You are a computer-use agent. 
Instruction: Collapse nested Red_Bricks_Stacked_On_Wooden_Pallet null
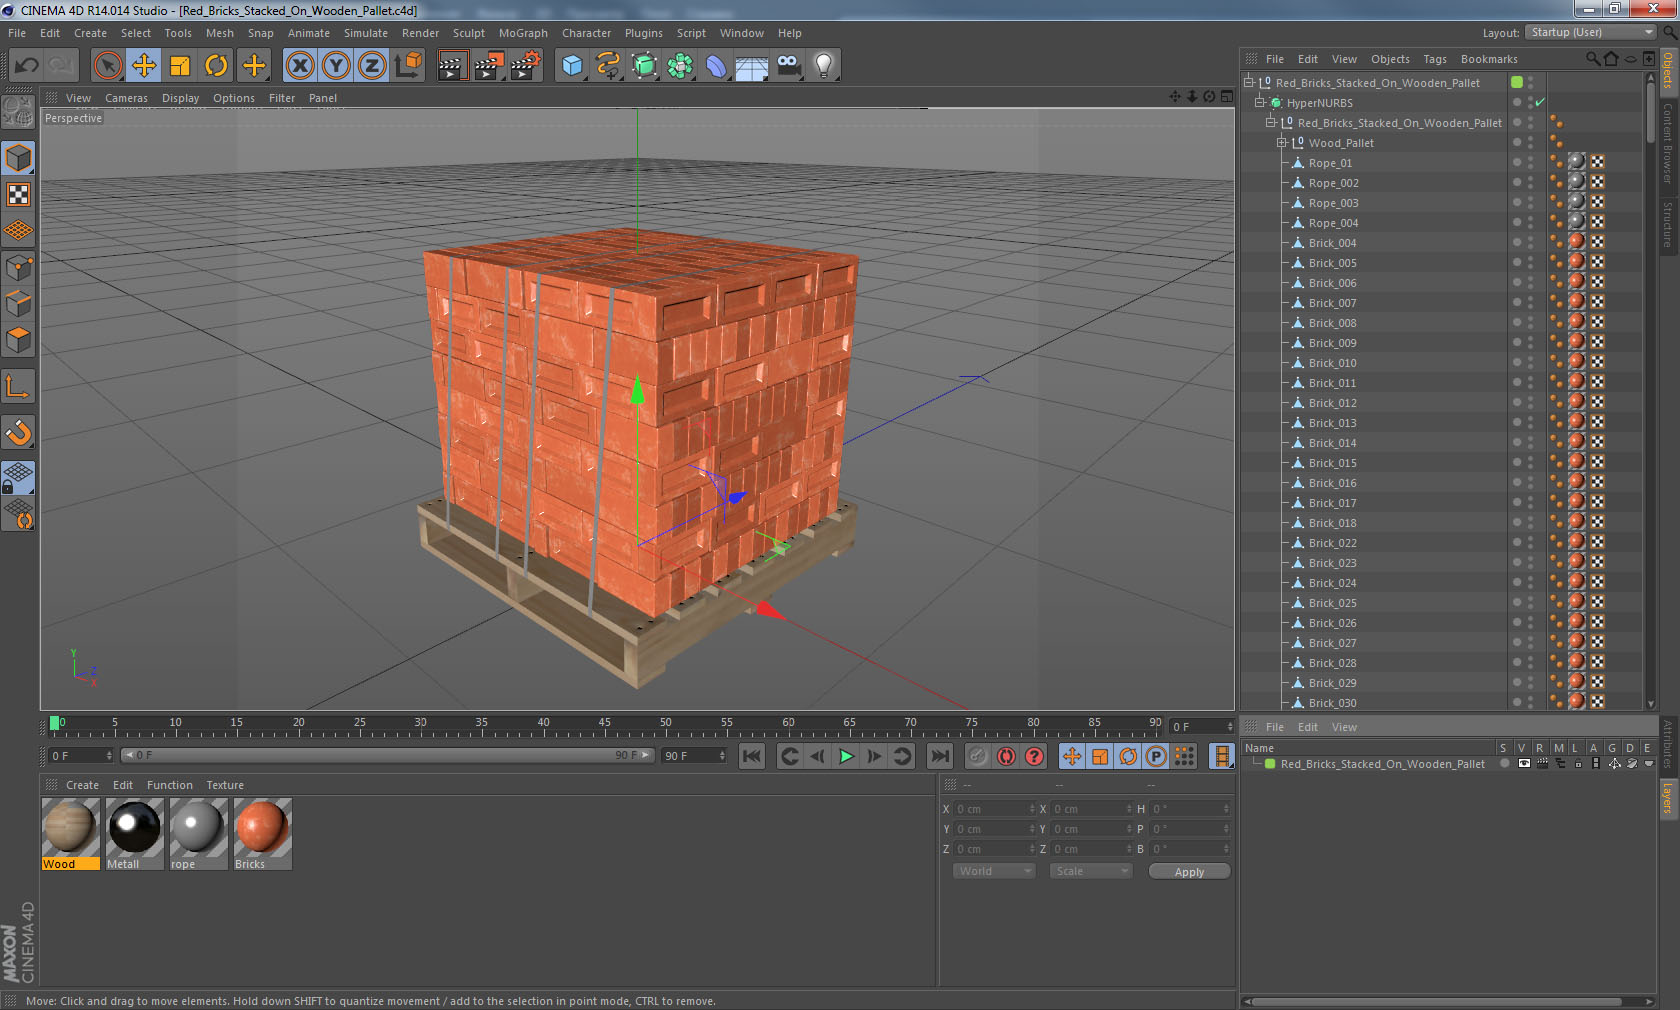1271,123
